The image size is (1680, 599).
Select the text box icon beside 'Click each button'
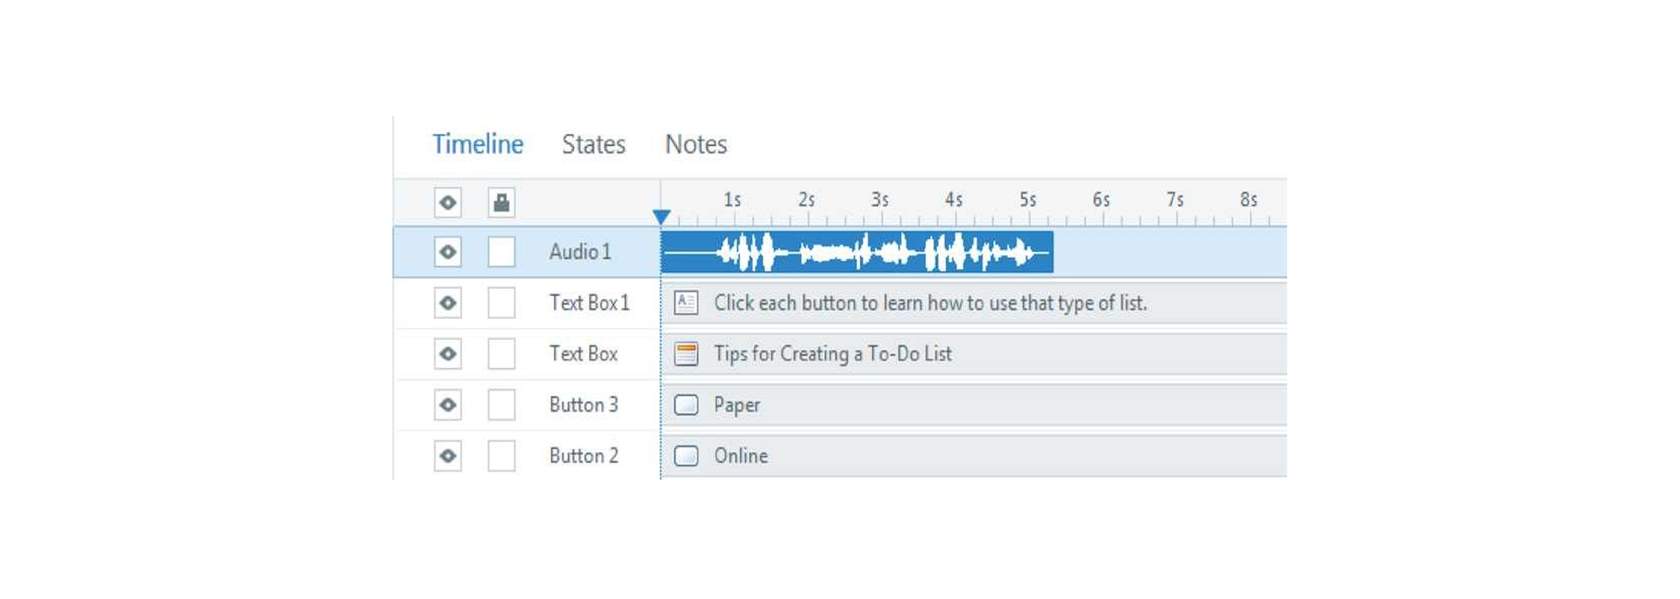686,303
